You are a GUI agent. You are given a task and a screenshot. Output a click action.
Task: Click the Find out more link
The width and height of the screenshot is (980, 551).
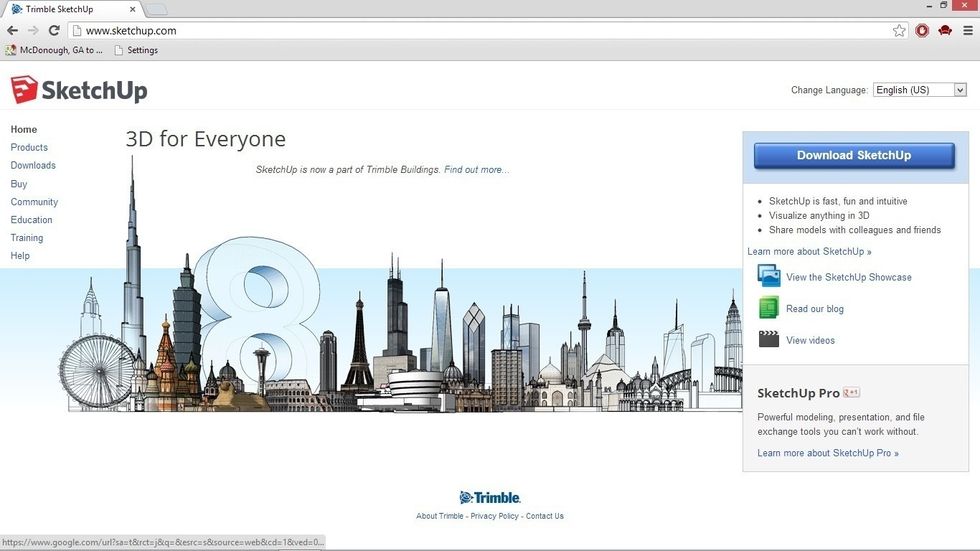click(x=476, y=169)
